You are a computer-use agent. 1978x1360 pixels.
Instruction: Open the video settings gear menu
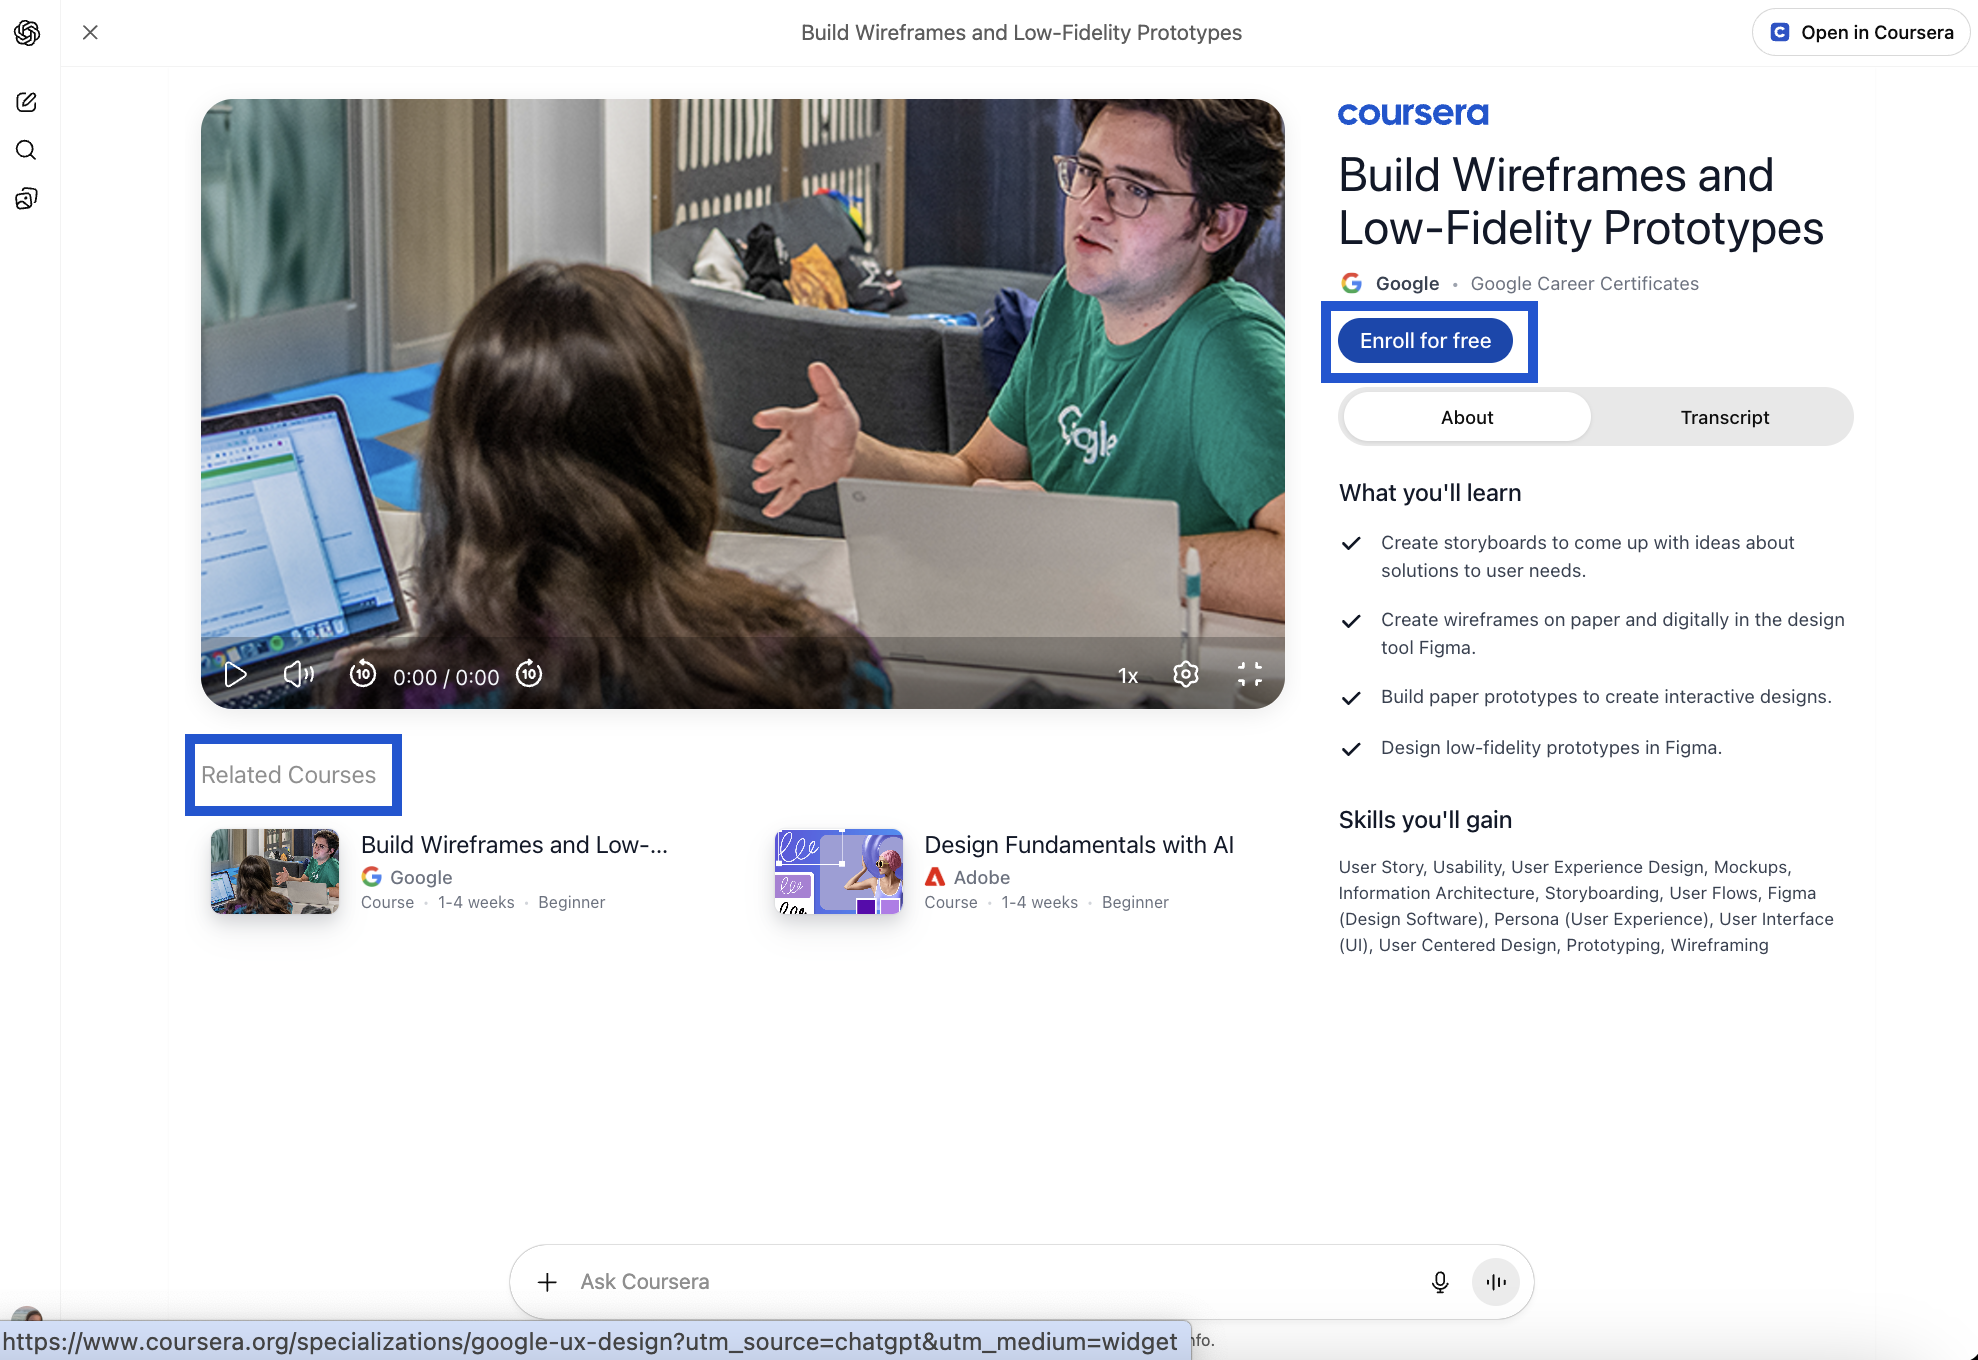click(1185, 674)
